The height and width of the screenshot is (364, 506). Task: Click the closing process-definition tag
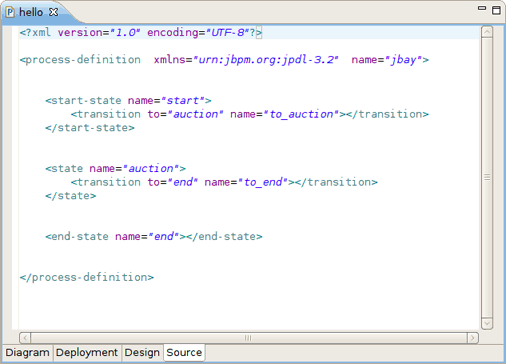(87, 277)
